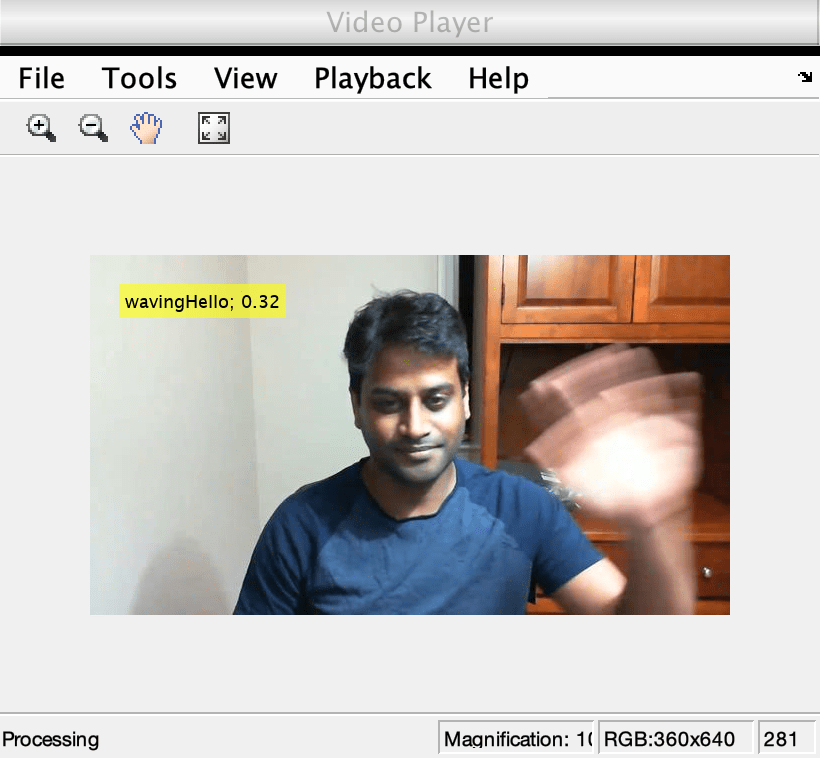This screenshot has height=758, width=820.
Task: Toggle Maintain Fit to Window icon
Action: pyautogui.click(x=214, y=128)
